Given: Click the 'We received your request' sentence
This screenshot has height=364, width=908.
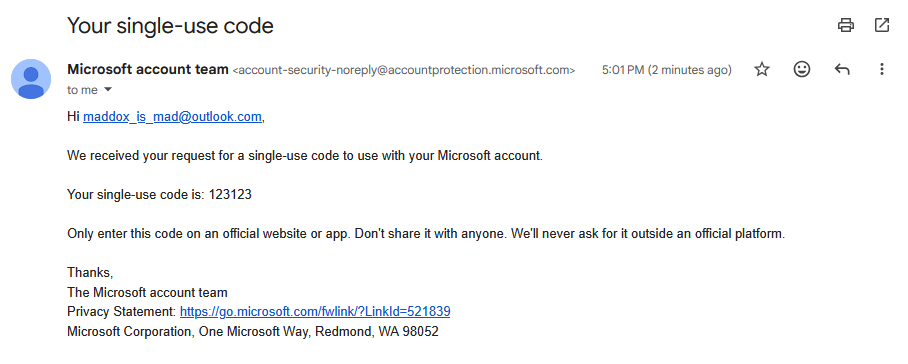Looking at the screenshot, I should click(x=305, y=156).
